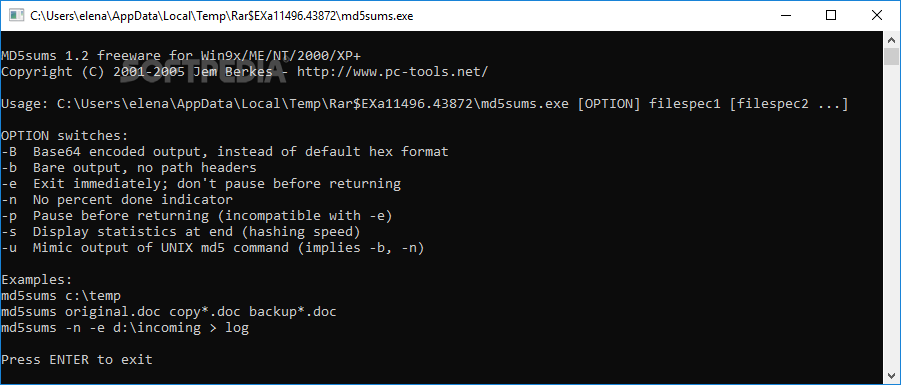Screen dimensions: 901x385
Task: Click the scrollbar down arrow
Action: pos(891,376)
